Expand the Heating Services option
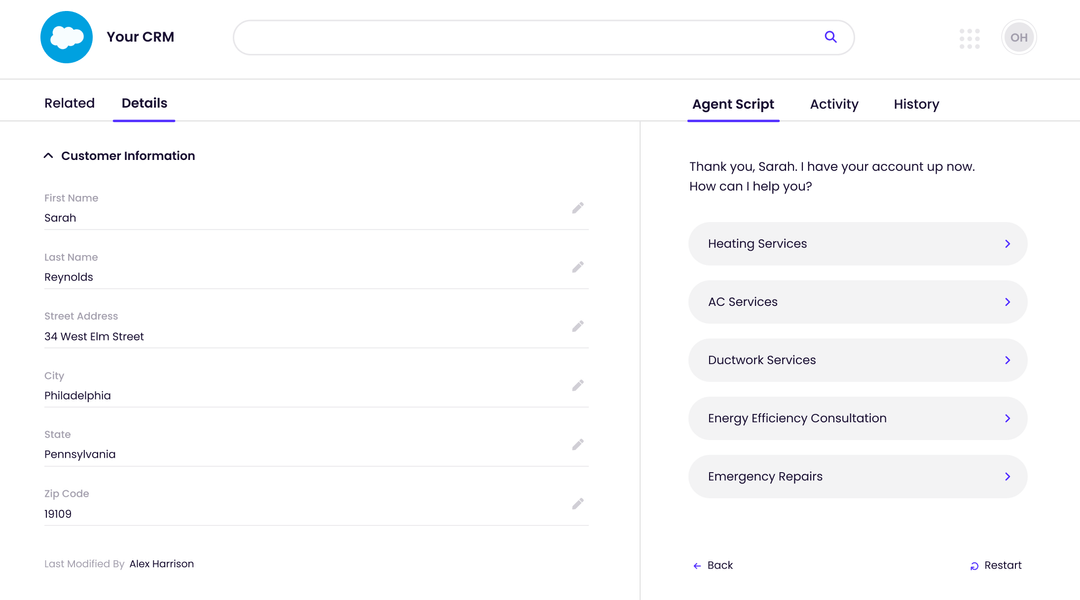The width and height of the screenshot is (1080, 600). point(857,244)
